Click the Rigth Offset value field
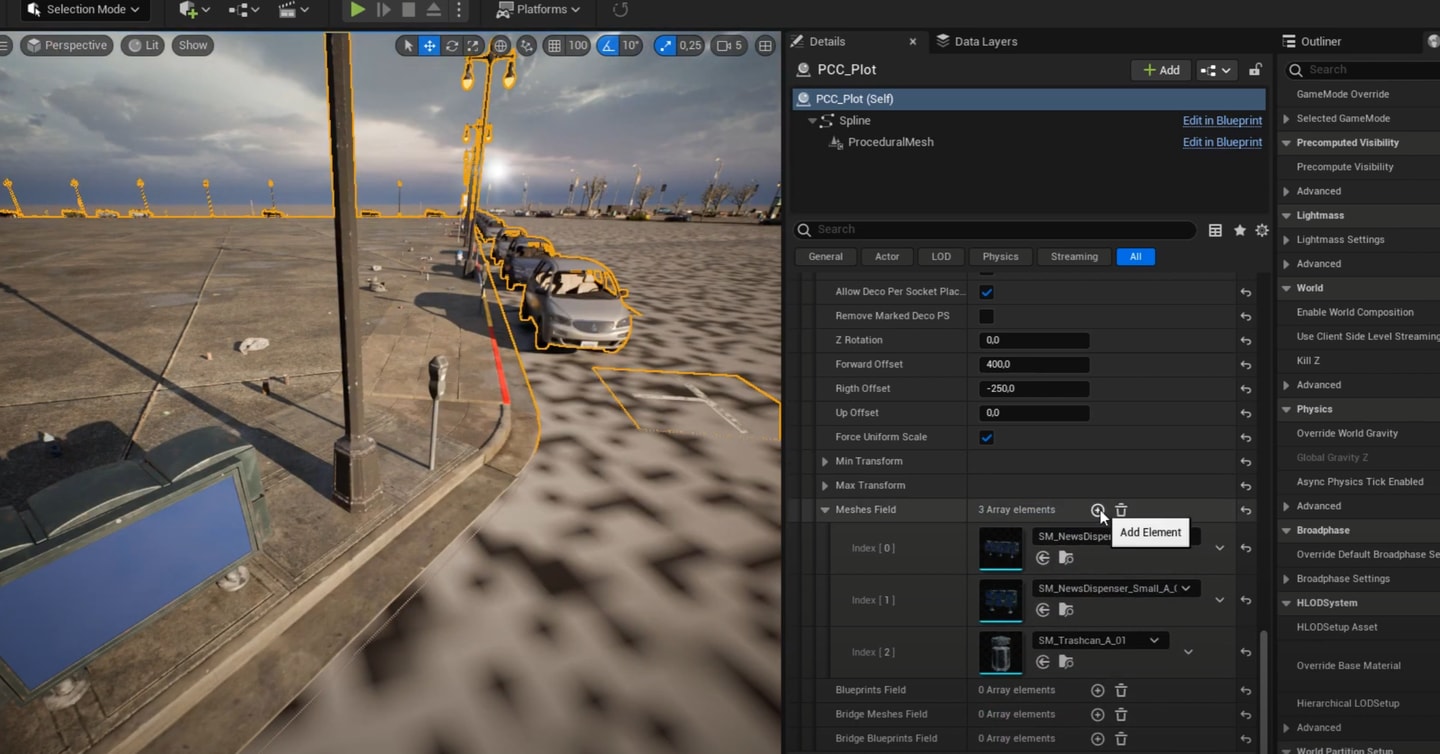Viewport: 1440px width, 754px height. click(x=1033, y=389)
